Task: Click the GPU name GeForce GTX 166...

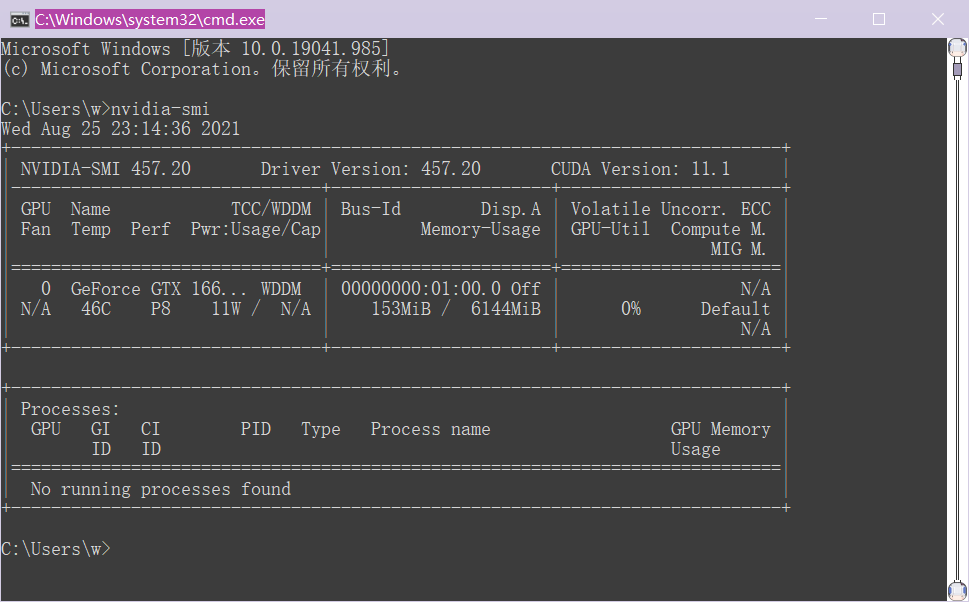Action: pos(158,289)
